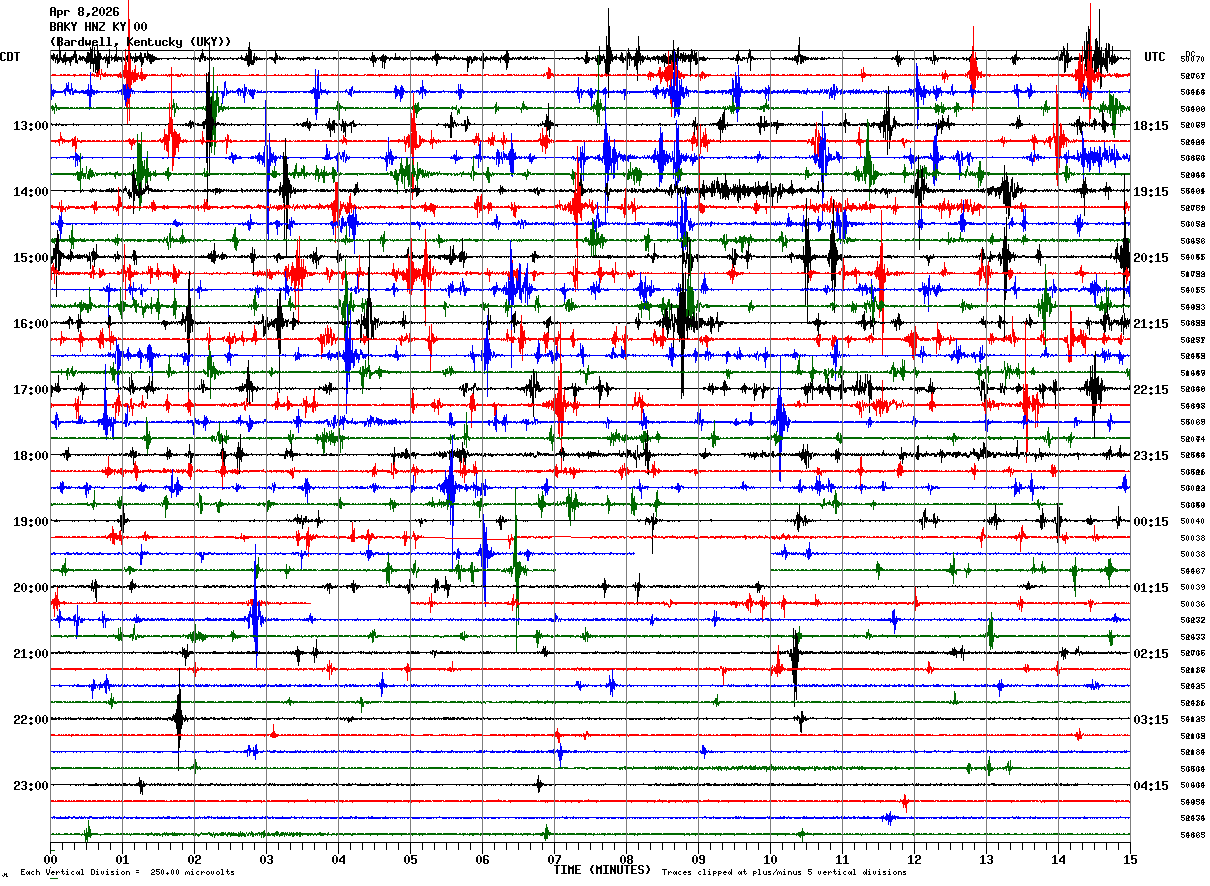1210x886 pixels.
Task: Click the '19:00' CDT time label
Action: (x=31, y=522)
